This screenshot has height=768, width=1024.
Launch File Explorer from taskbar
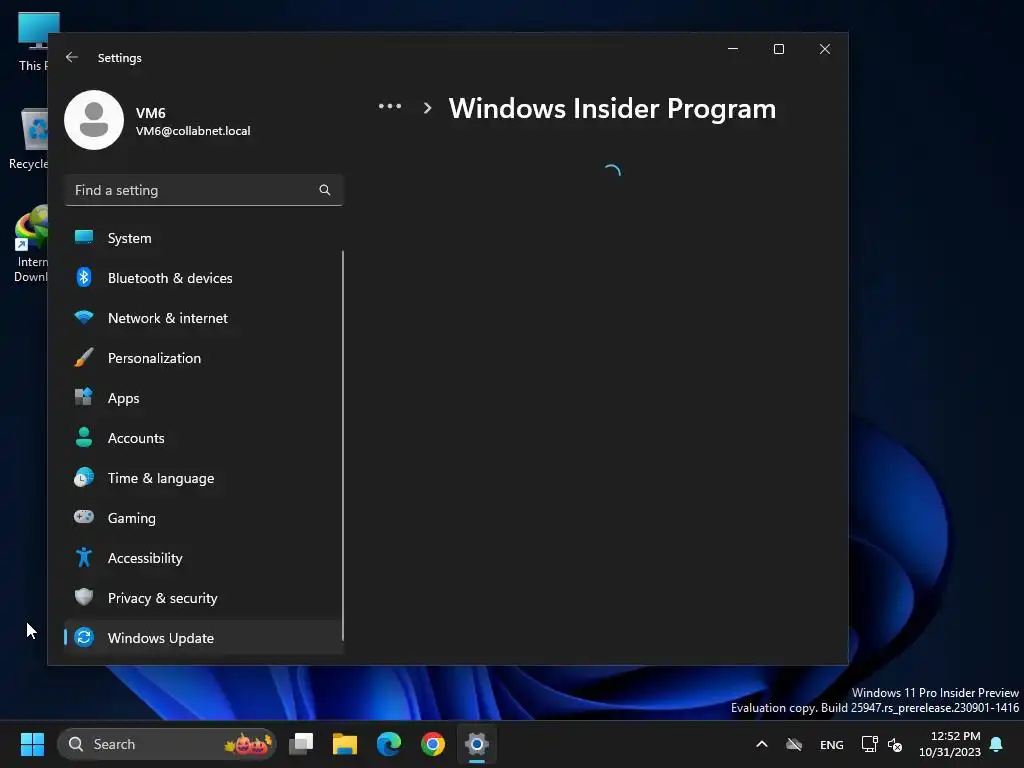[345, 744]
